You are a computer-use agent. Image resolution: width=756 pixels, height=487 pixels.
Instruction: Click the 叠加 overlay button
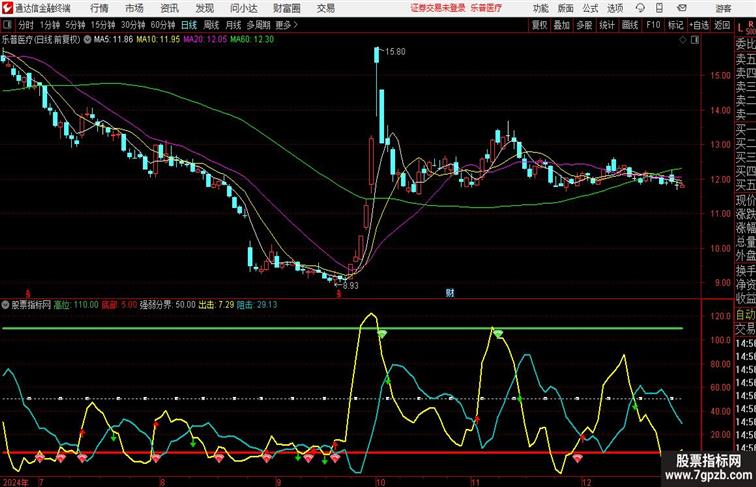click(562, 25)
